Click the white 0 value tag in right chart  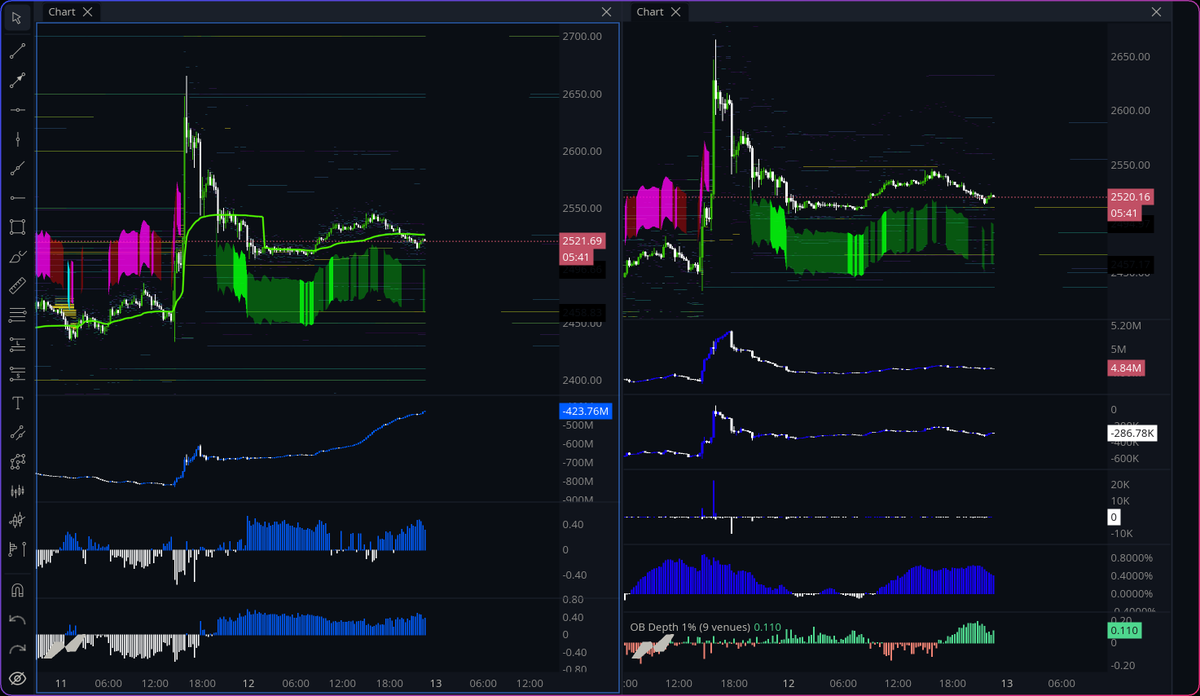coord(1114,517)
